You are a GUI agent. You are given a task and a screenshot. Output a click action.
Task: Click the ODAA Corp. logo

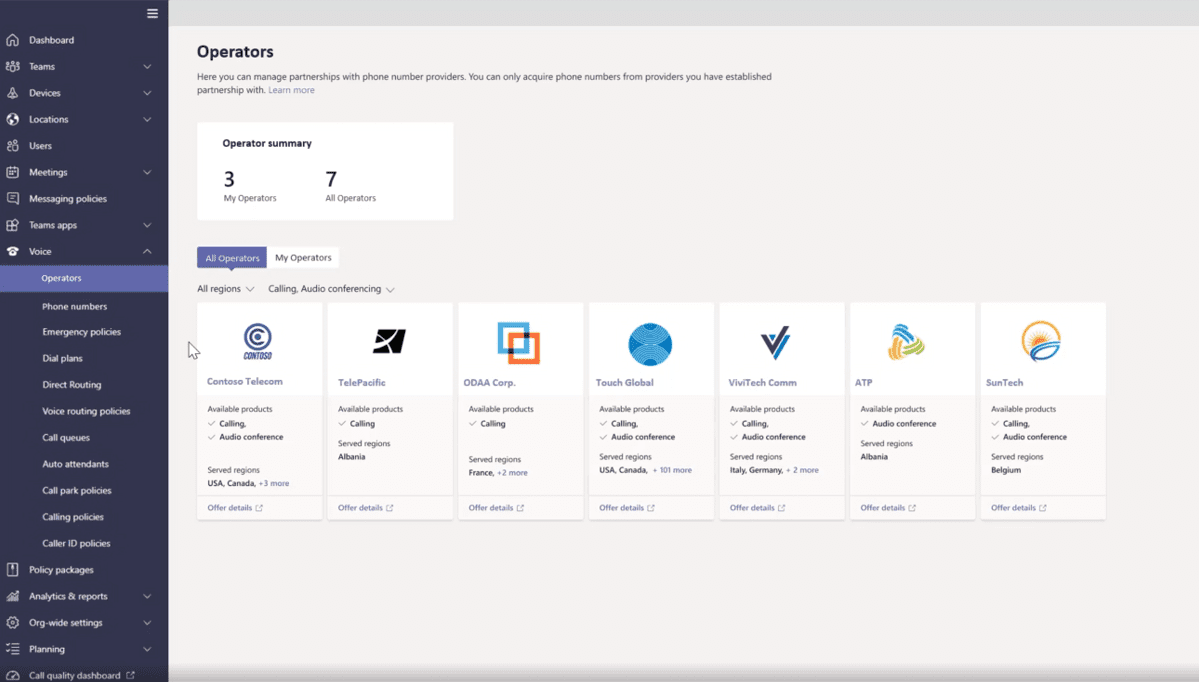(x=518, y=343)
